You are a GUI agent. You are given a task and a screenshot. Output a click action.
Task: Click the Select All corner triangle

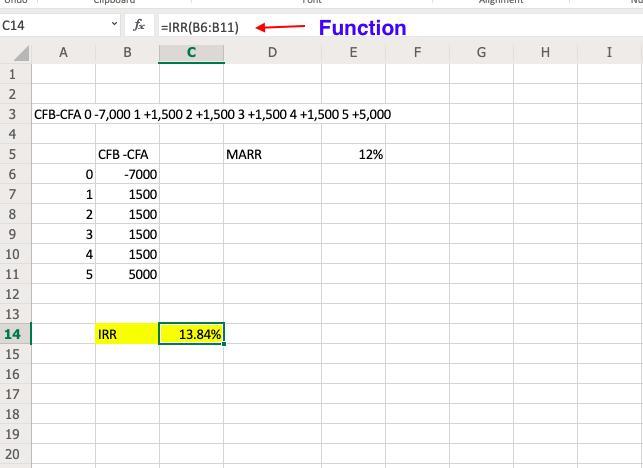click(x=19, y=53)
